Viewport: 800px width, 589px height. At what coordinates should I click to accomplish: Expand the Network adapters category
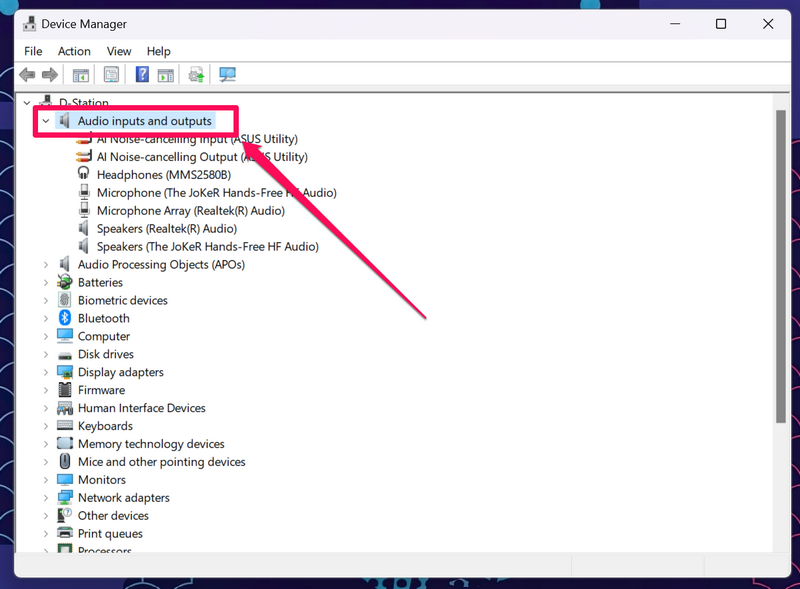coord(45,498)
